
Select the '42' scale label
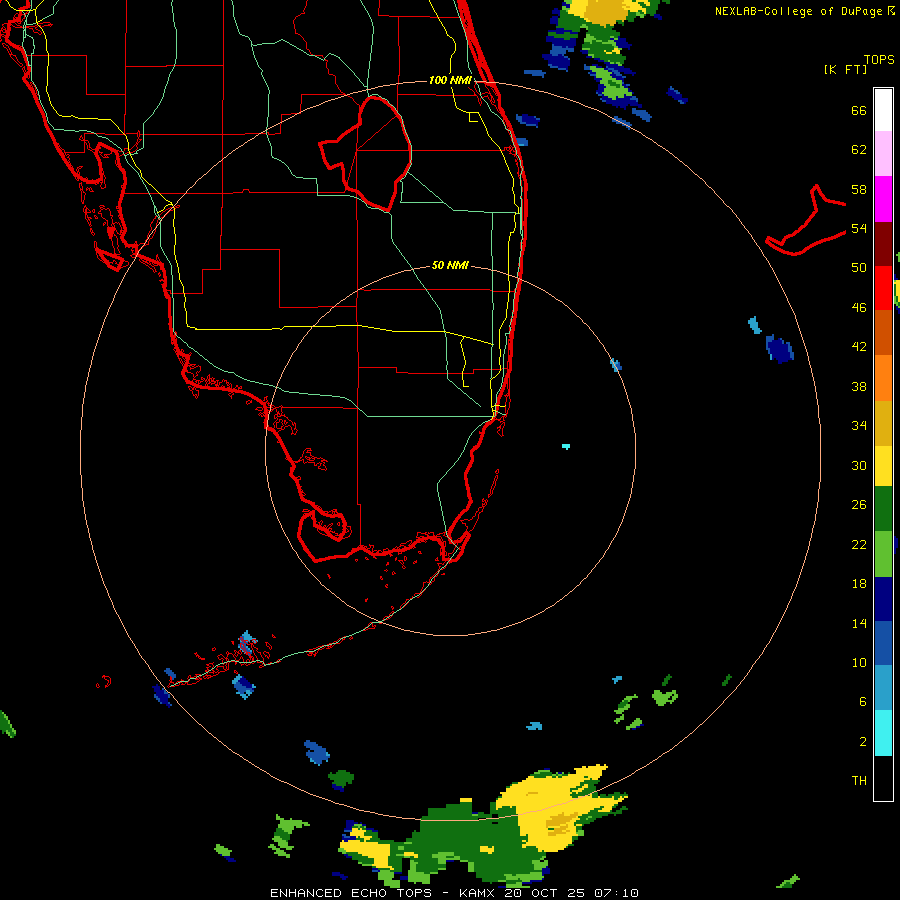point(859,347)
